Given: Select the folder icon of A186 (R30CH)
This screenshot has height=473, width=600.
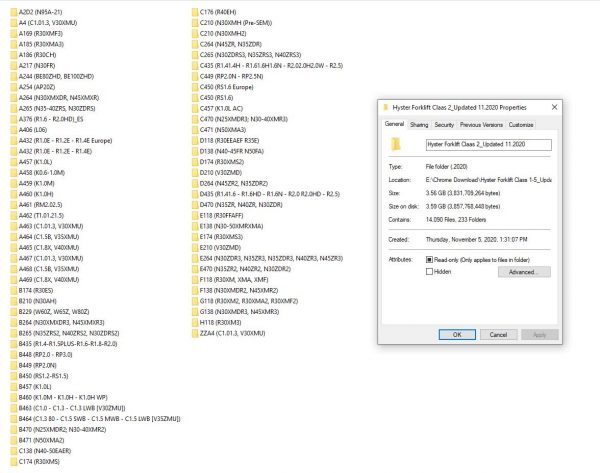Looking at the screenshot, I should click(x=14, y=55).
